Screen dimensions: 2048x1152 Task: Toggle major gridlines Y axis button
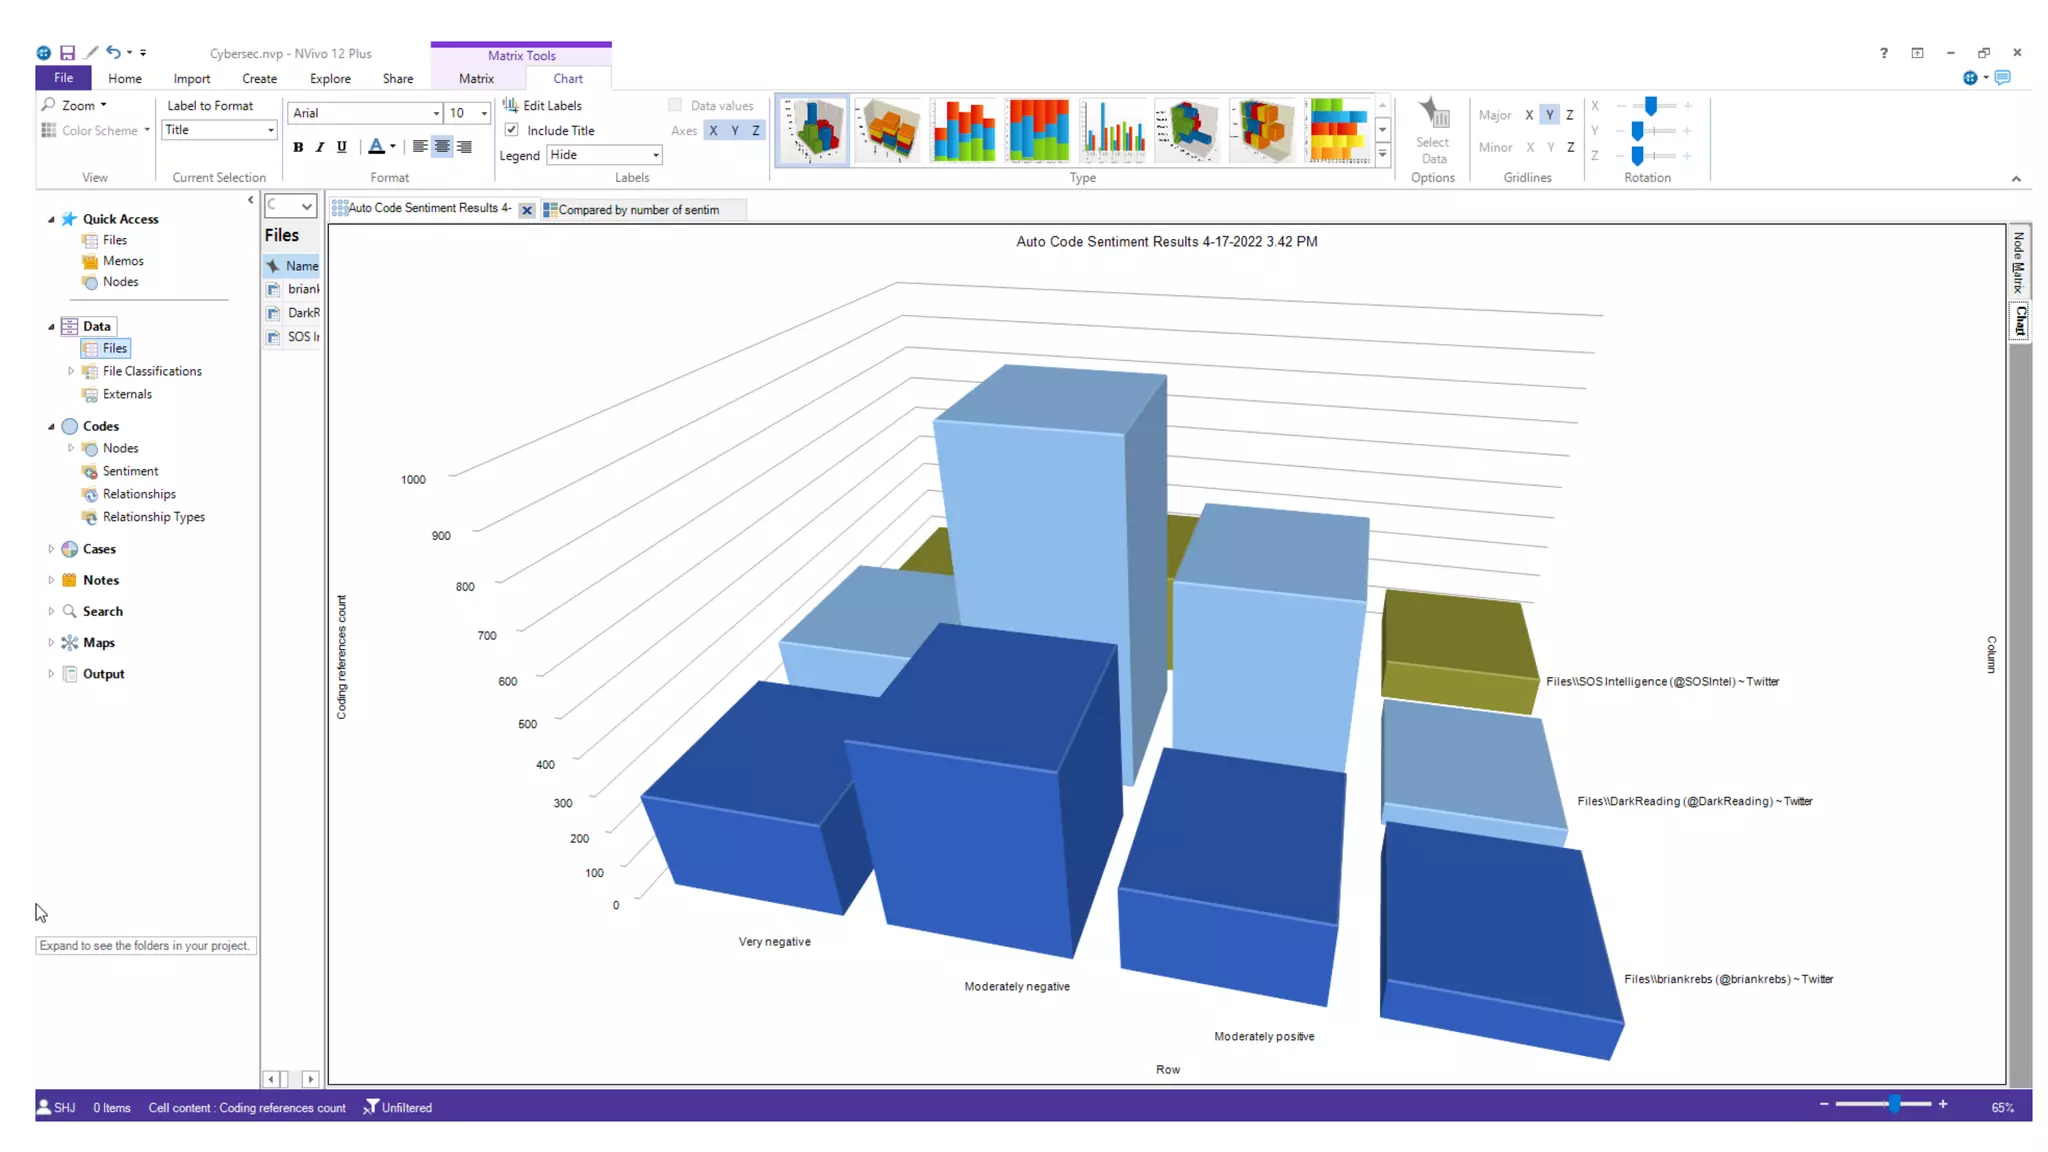point(1549,115)
